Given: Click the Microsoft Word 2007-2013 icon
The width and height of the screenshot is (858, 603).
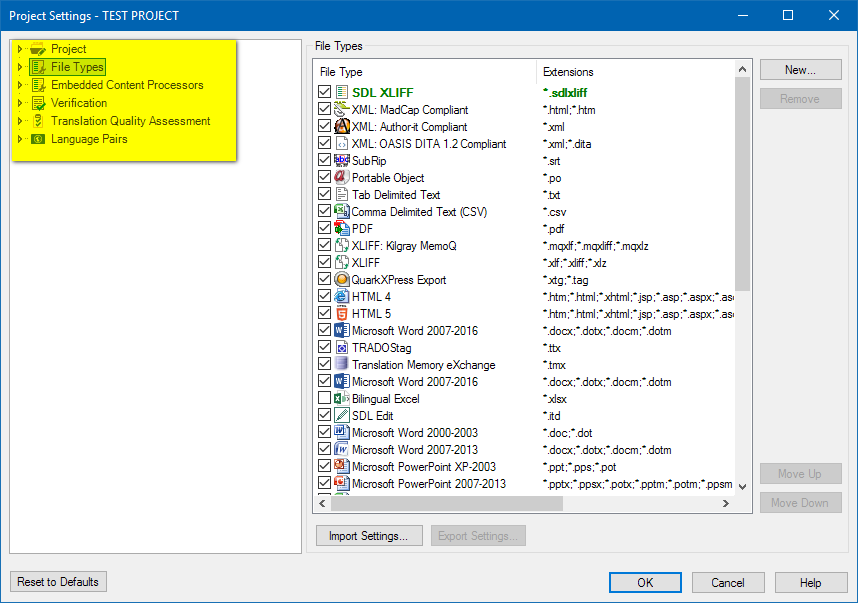Looking at the screenshot, I should pos(342,449).
